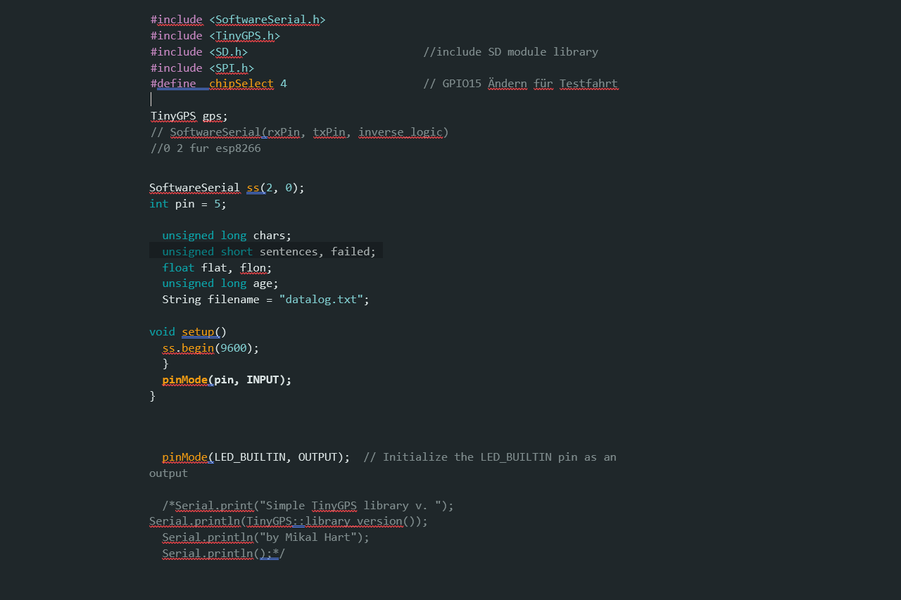
Task: Click the 'GPIO15 Ändern für Testfahrt' comment
Action: (x=521, y=84)
